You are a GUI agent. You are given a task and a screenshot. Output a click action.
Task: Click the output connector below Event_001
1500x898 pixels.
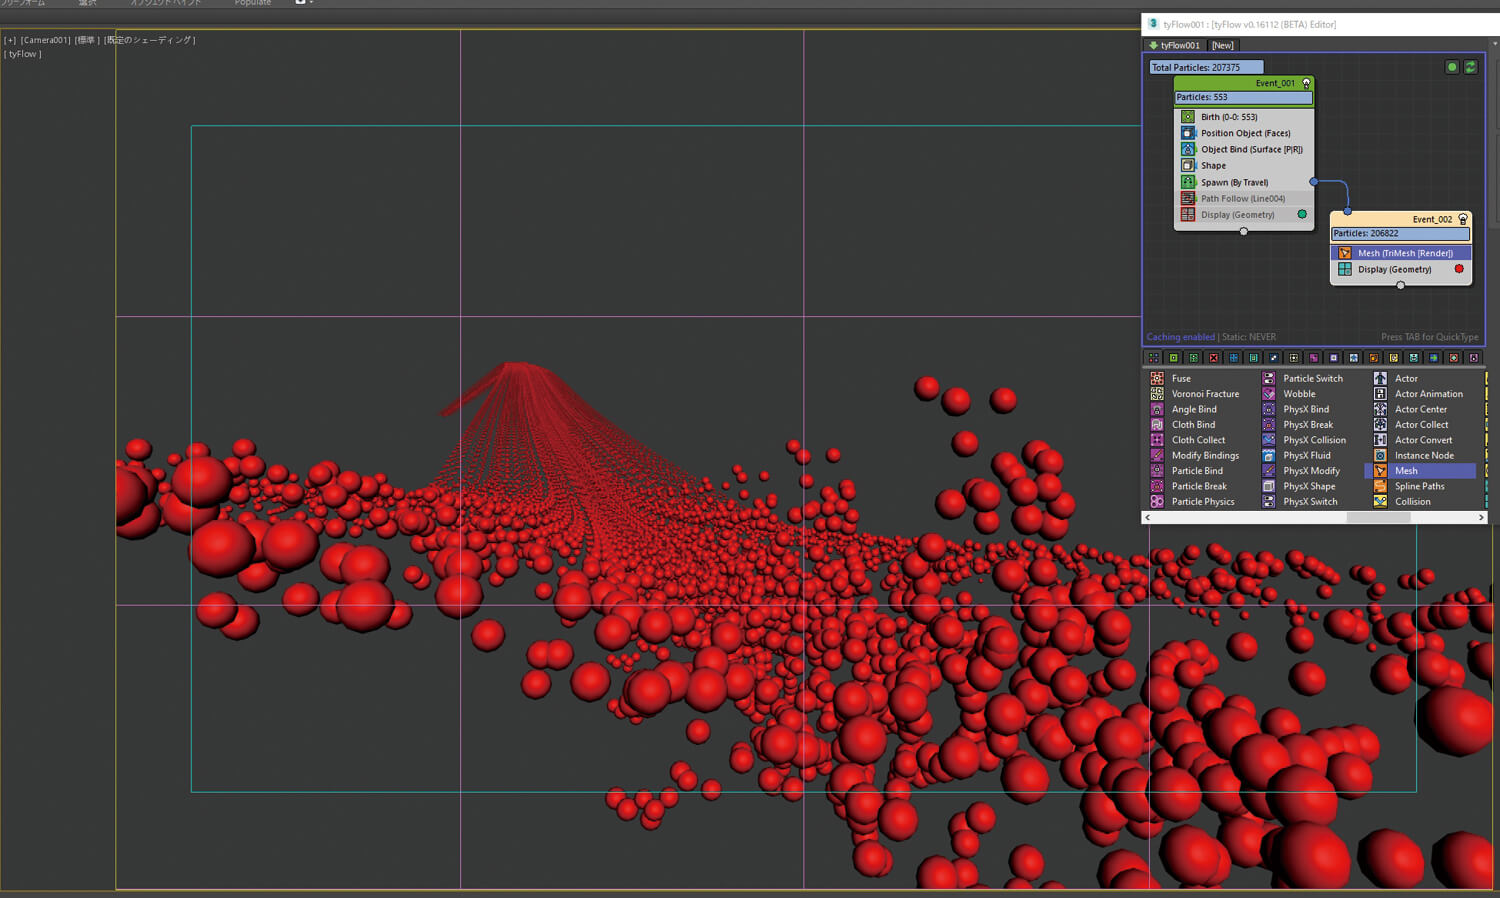click(1244, 232)
